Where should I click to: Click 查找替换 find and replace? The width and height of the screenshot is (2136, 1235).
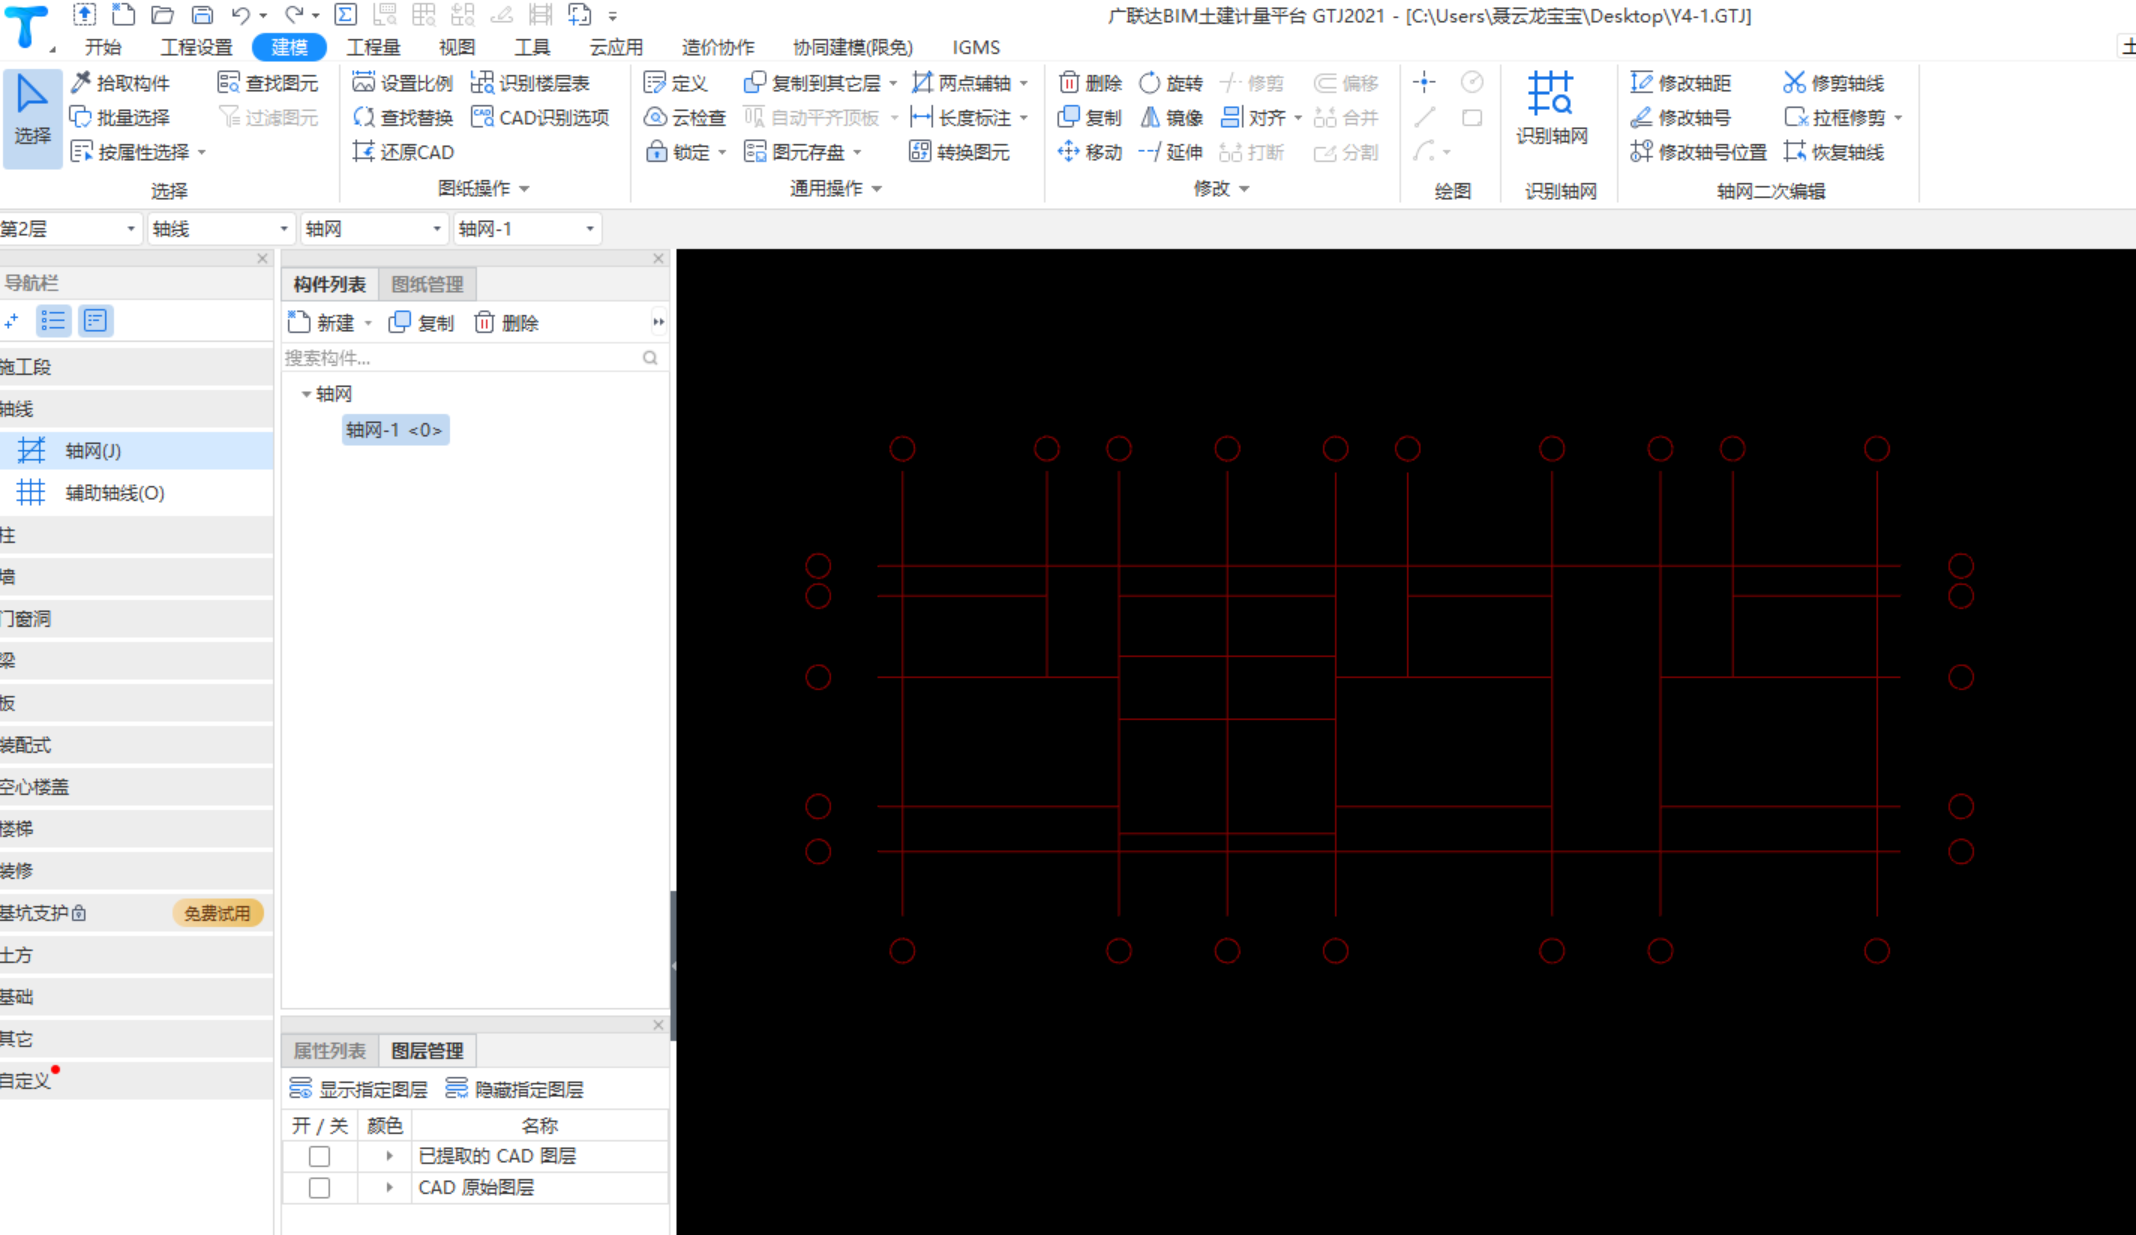pos(403,118)
